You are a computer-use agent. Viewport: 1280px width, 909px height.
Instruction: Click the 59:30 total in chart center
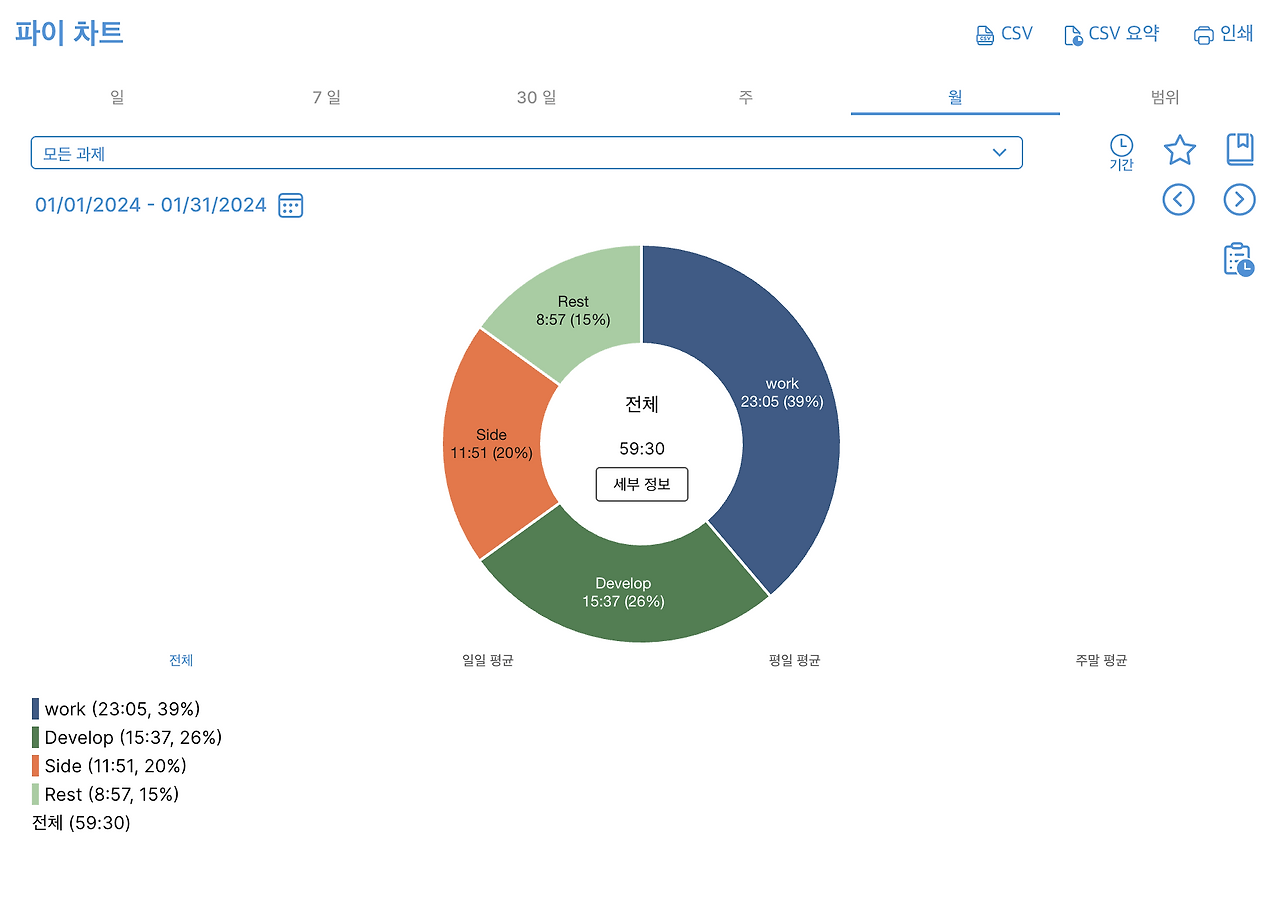point(642,449)
